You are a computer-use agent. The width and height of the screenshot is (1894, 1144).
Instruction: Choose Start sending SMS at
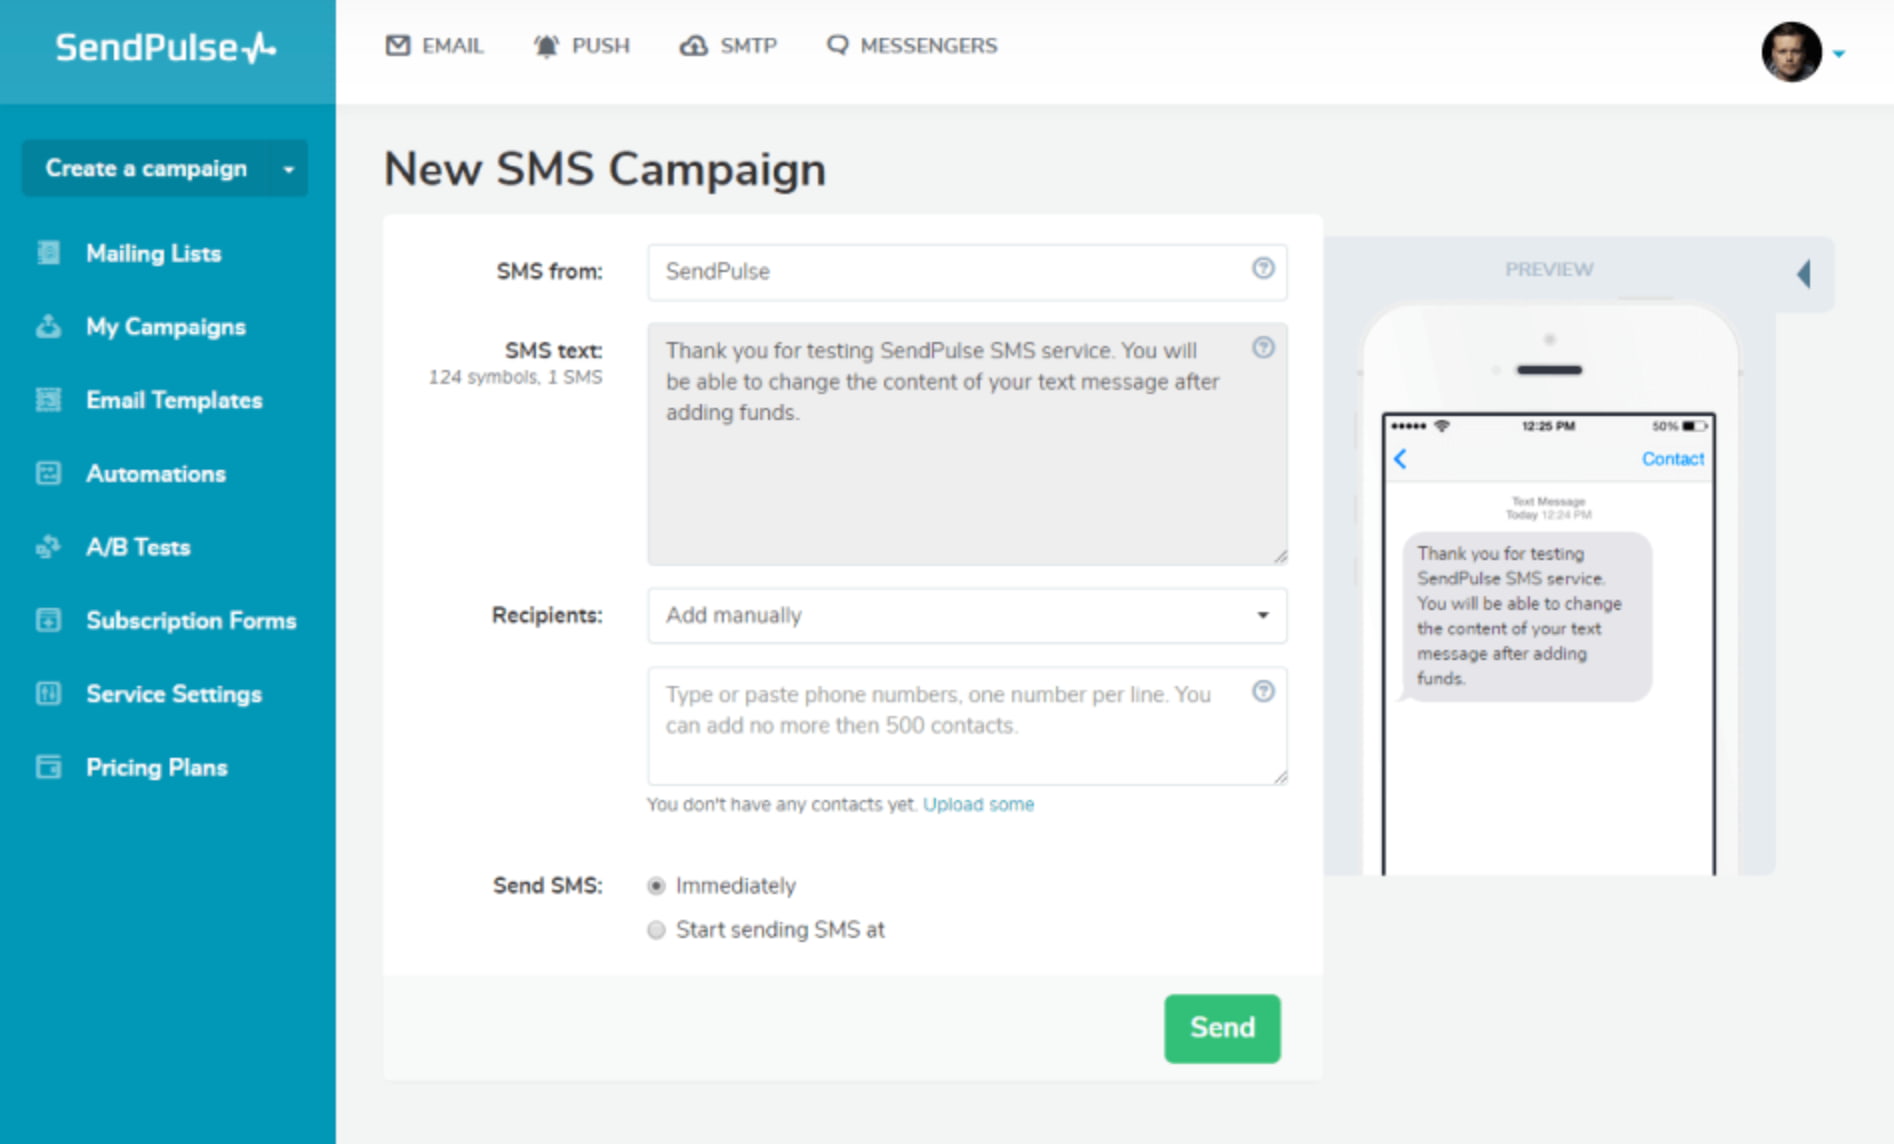coord(656,930)
